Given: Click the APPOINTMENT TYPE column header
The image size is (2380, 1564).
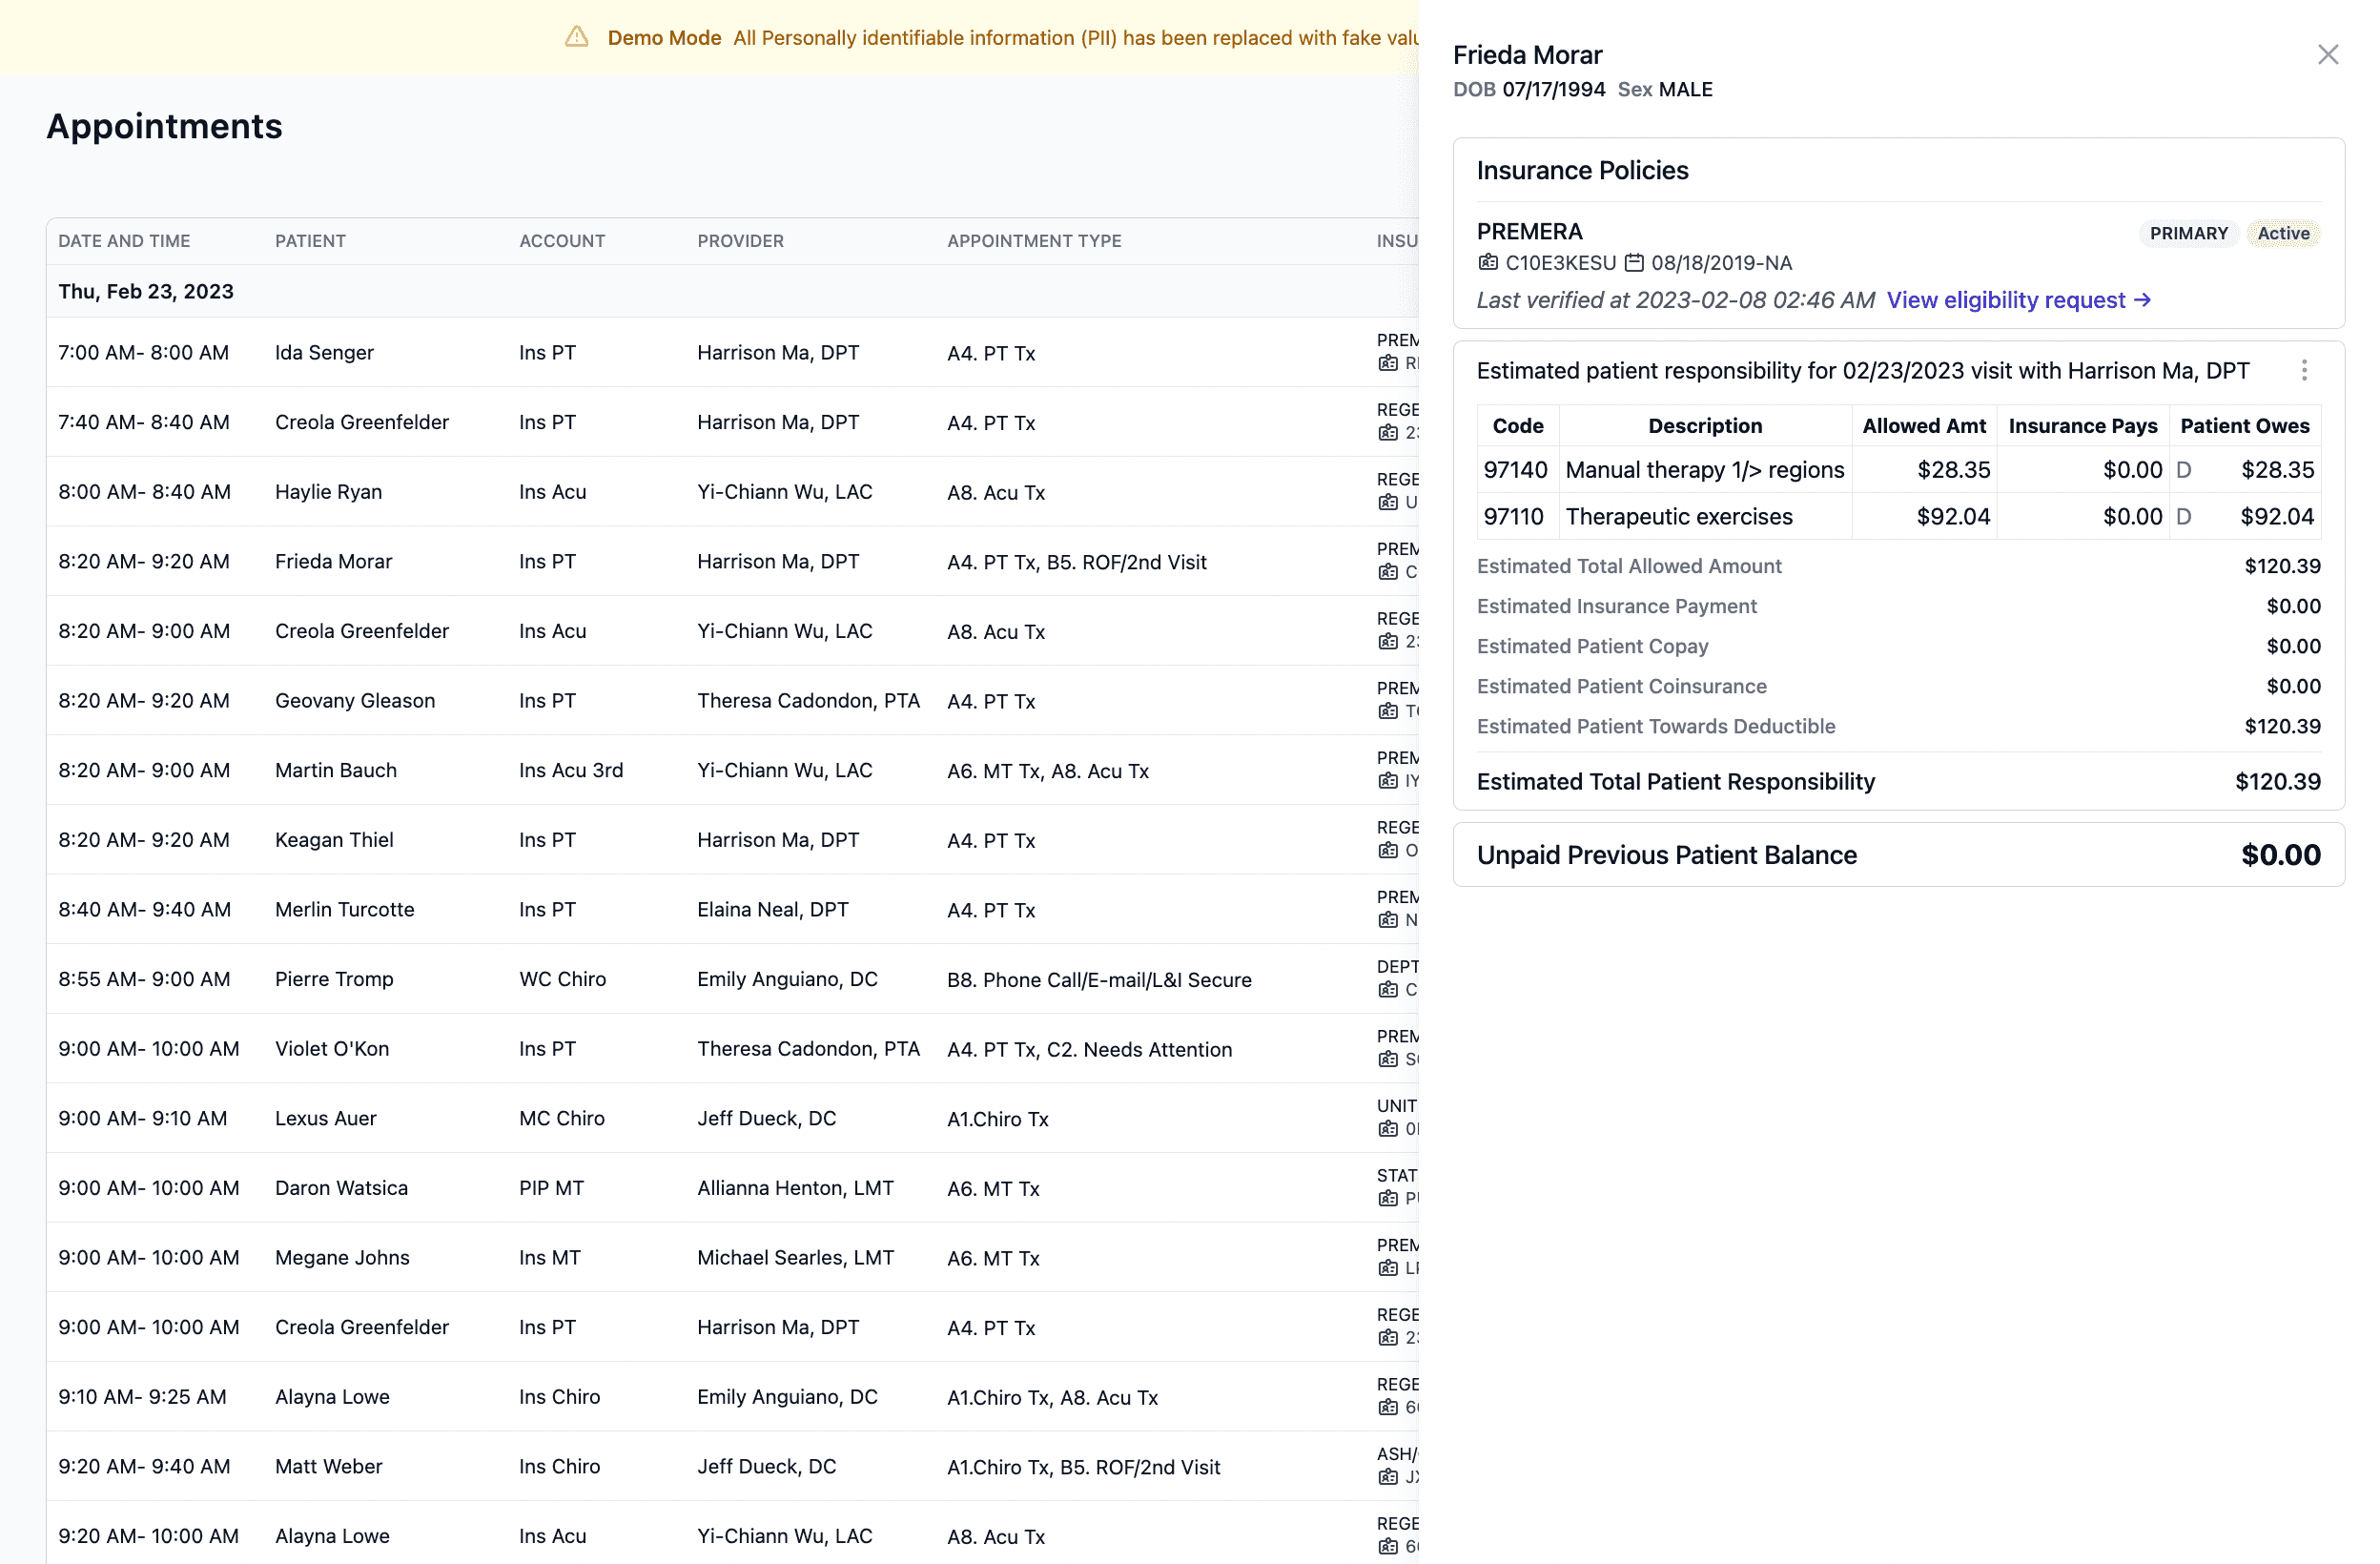Looking at the screenshot, I should pos(1034,241).
